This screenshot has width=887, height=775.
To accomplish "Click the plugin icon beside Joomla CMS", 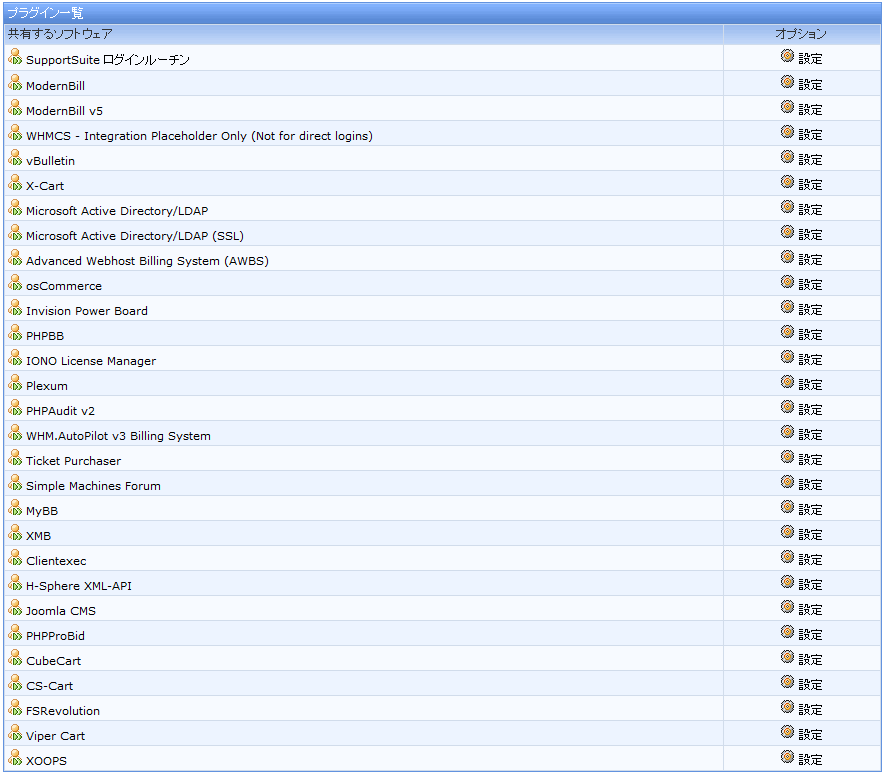I will (15, 608).
